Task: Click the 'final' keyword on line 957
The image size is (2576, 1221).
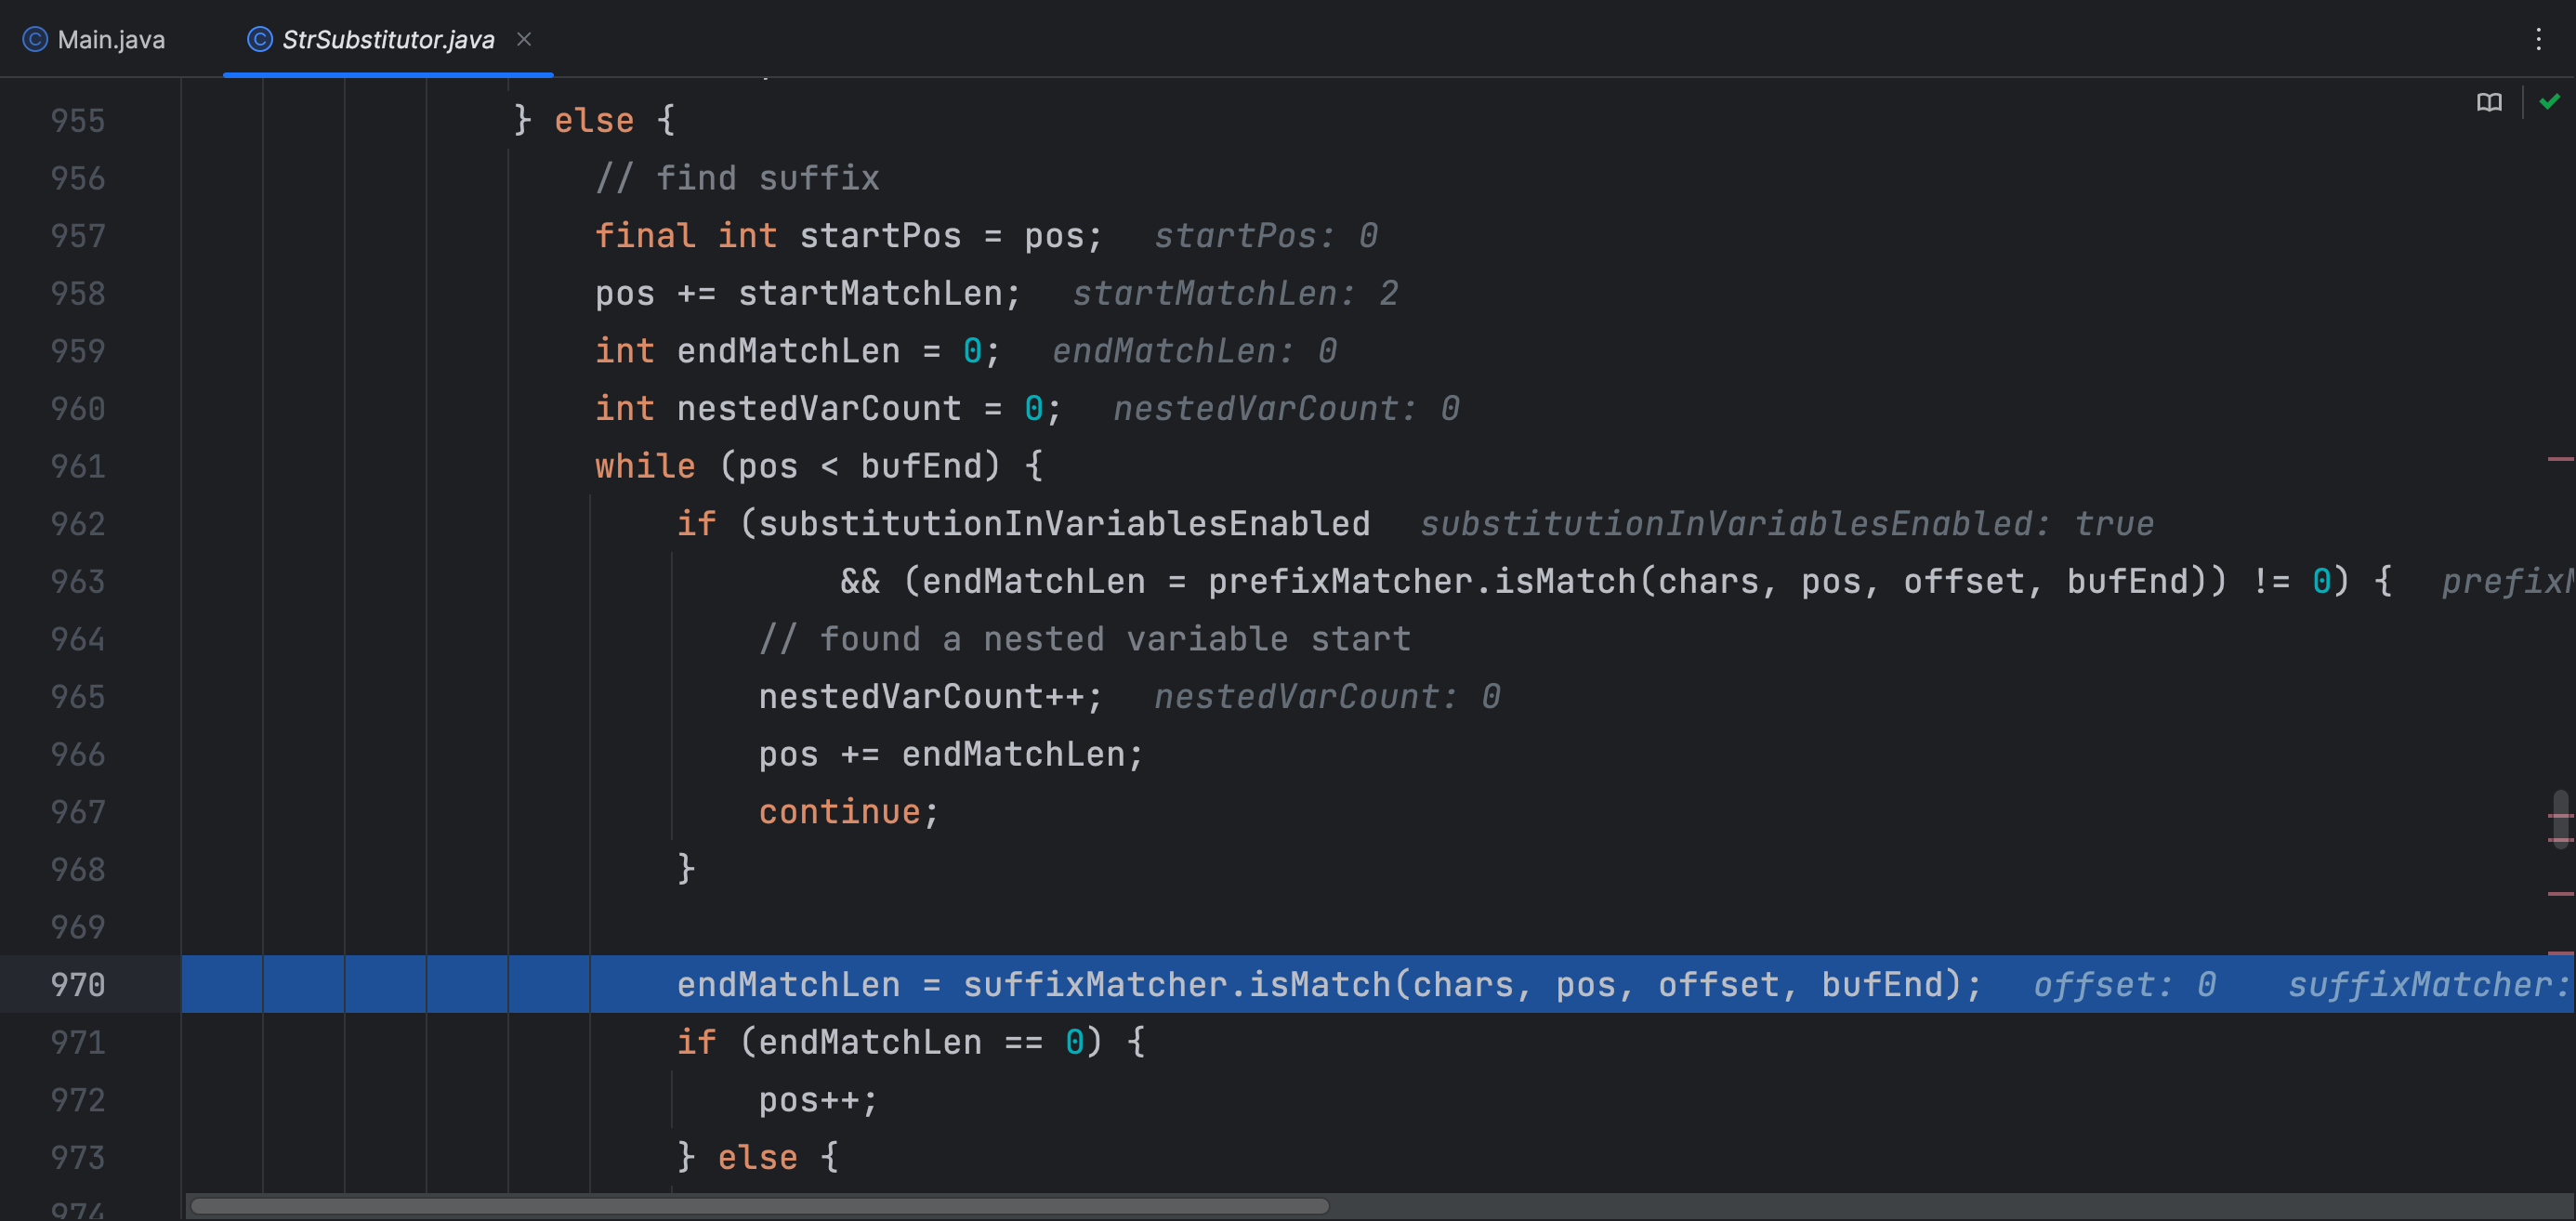Action: (645, 235)
